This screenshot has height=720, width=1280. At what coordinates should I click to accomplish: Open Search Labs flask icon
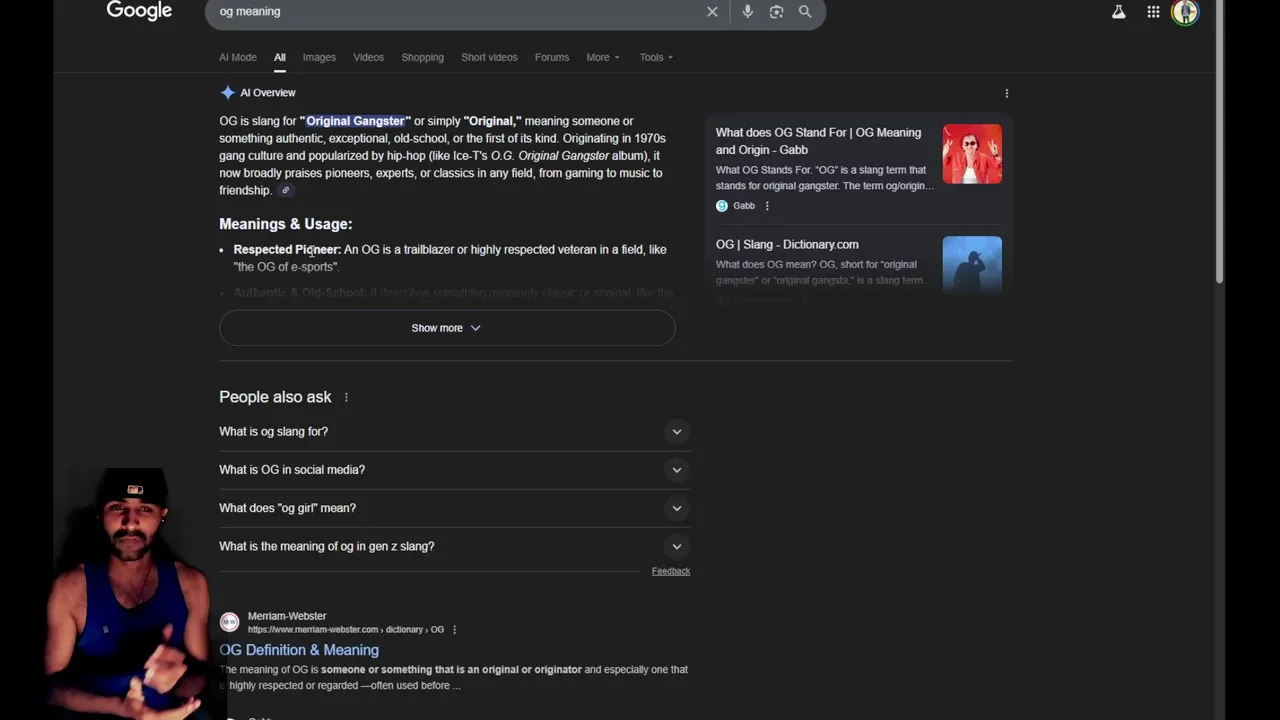coord(1118,12)
